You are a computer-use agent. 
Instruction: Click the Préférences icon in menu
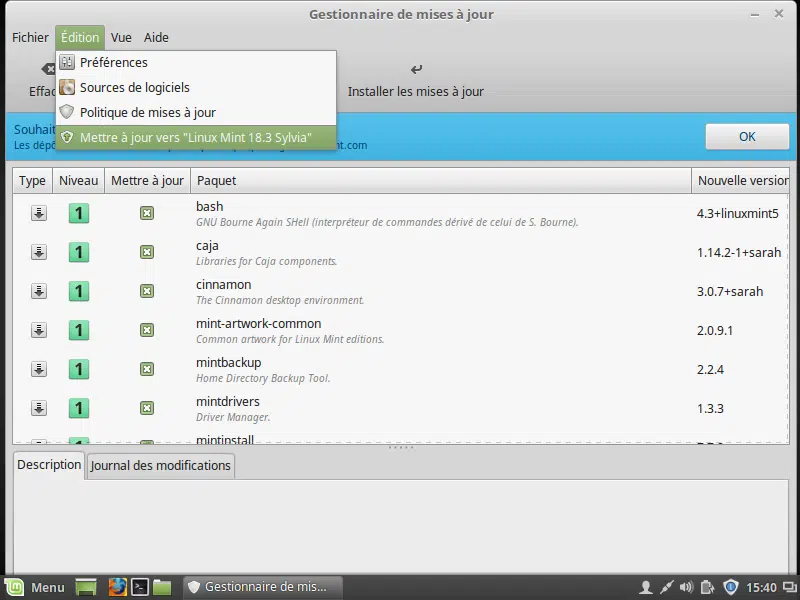67,62
